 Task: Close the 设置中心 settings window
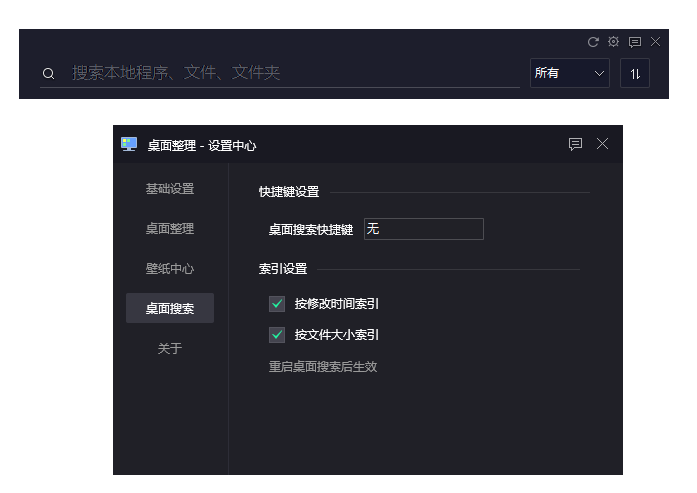pos(602,144)
